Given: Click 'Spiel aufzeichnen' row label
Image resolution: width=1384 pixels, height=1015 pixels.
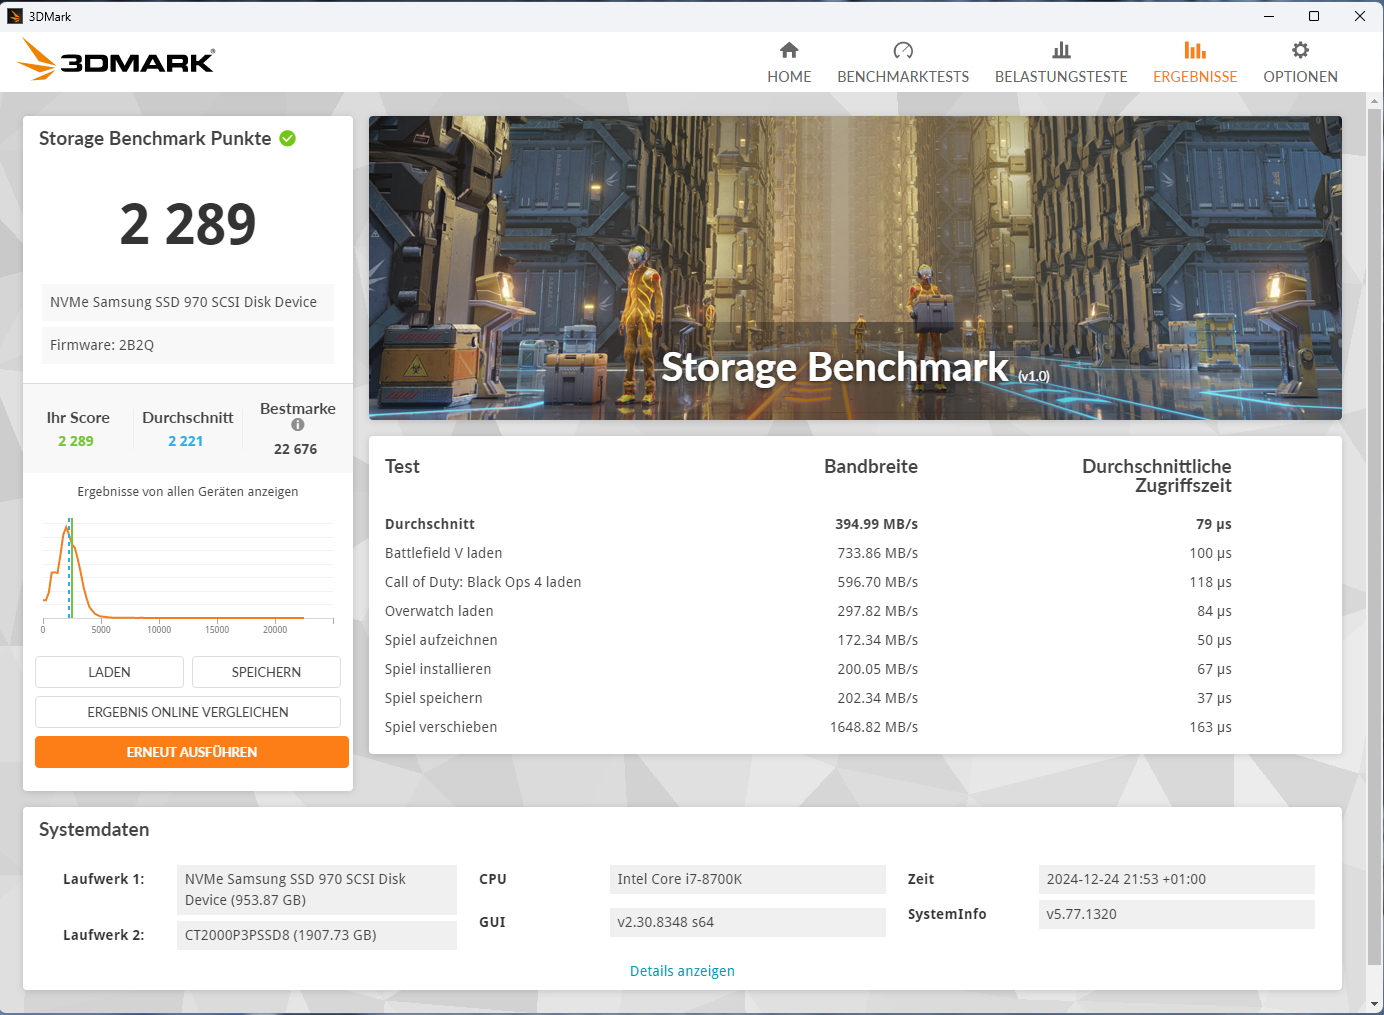Looking at the screenshot, I should click(x=441, y=640).
